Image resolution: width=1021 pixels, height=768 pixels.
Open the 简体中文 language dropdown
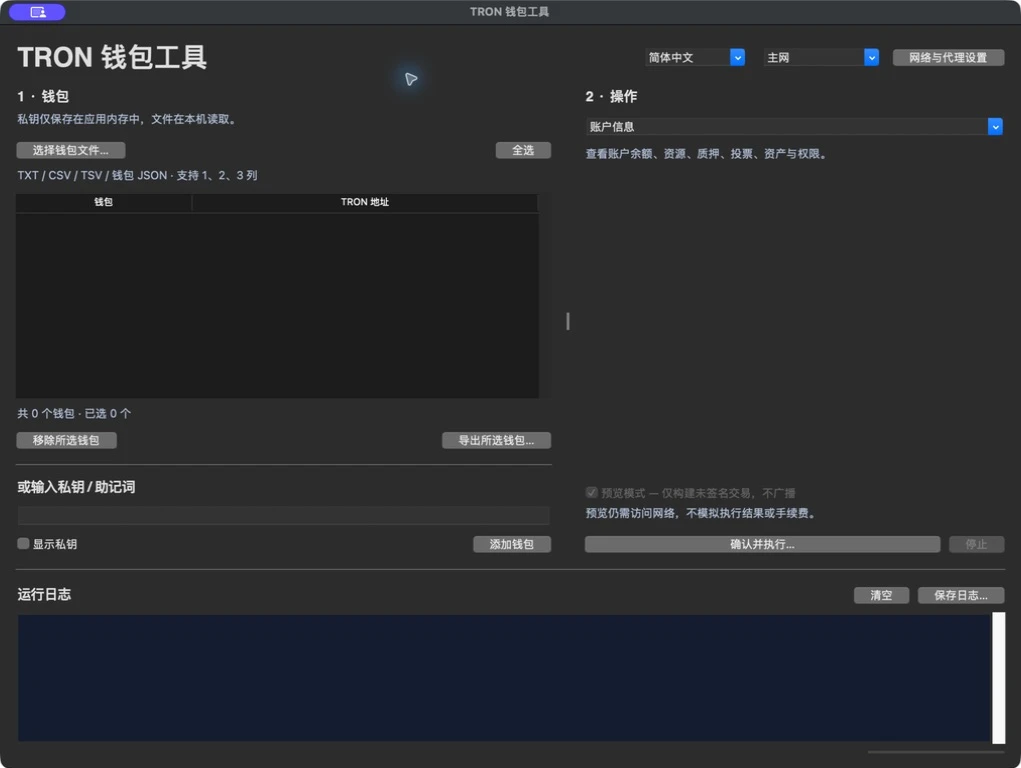pos(695,57)
